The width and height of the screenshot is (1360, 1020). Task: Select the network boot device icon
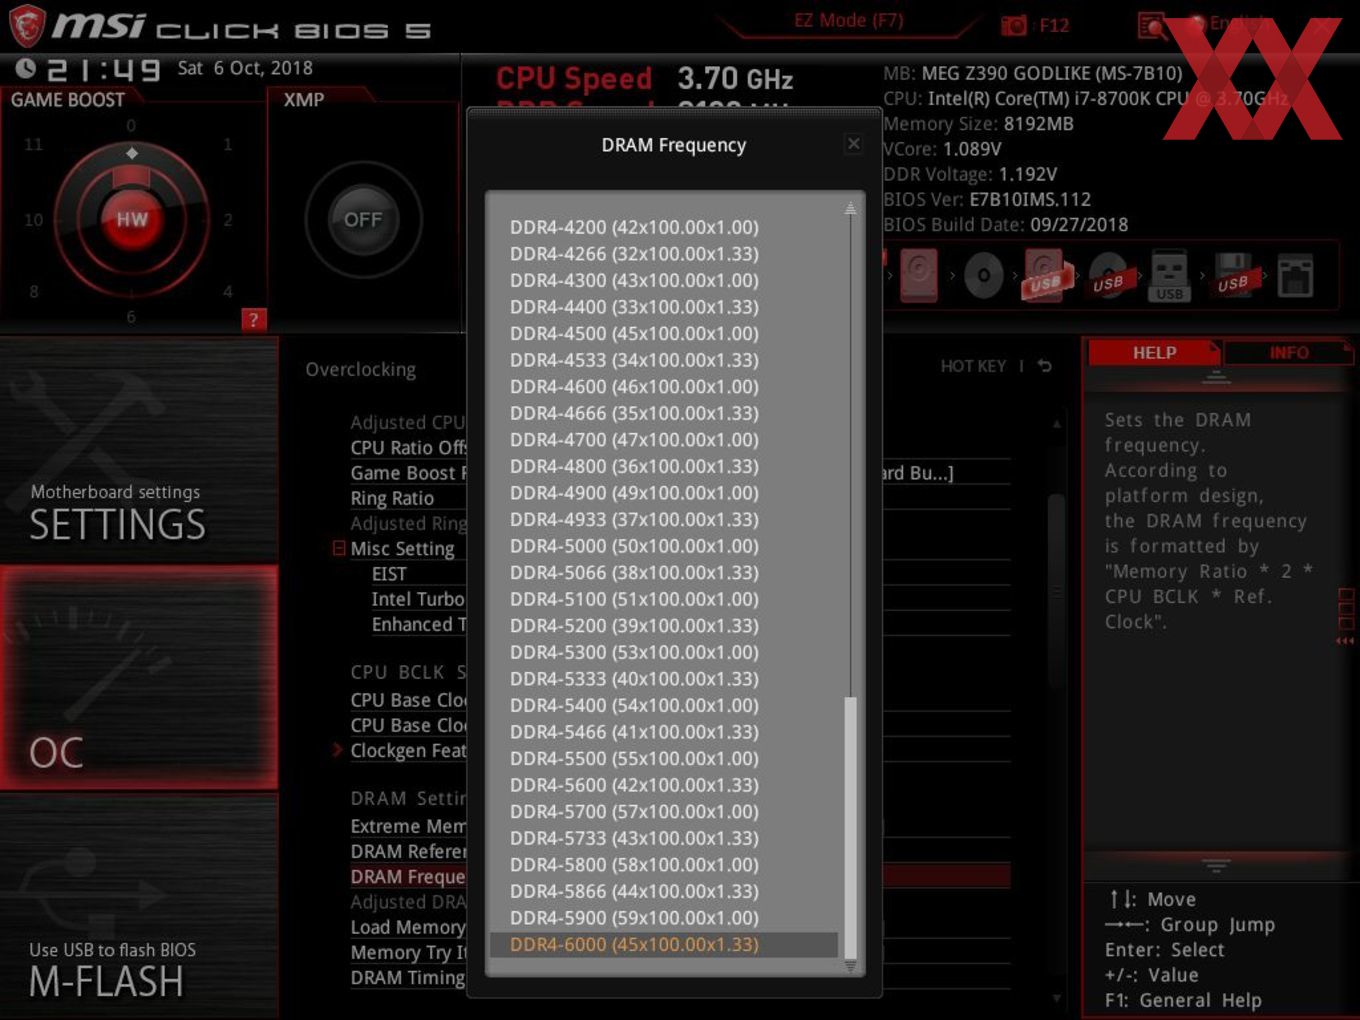(1295, 276)
